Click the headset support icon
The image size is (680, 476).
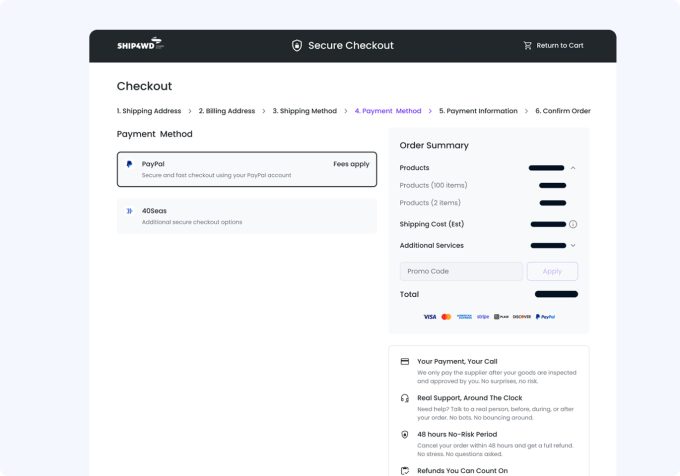pos(405,398)
